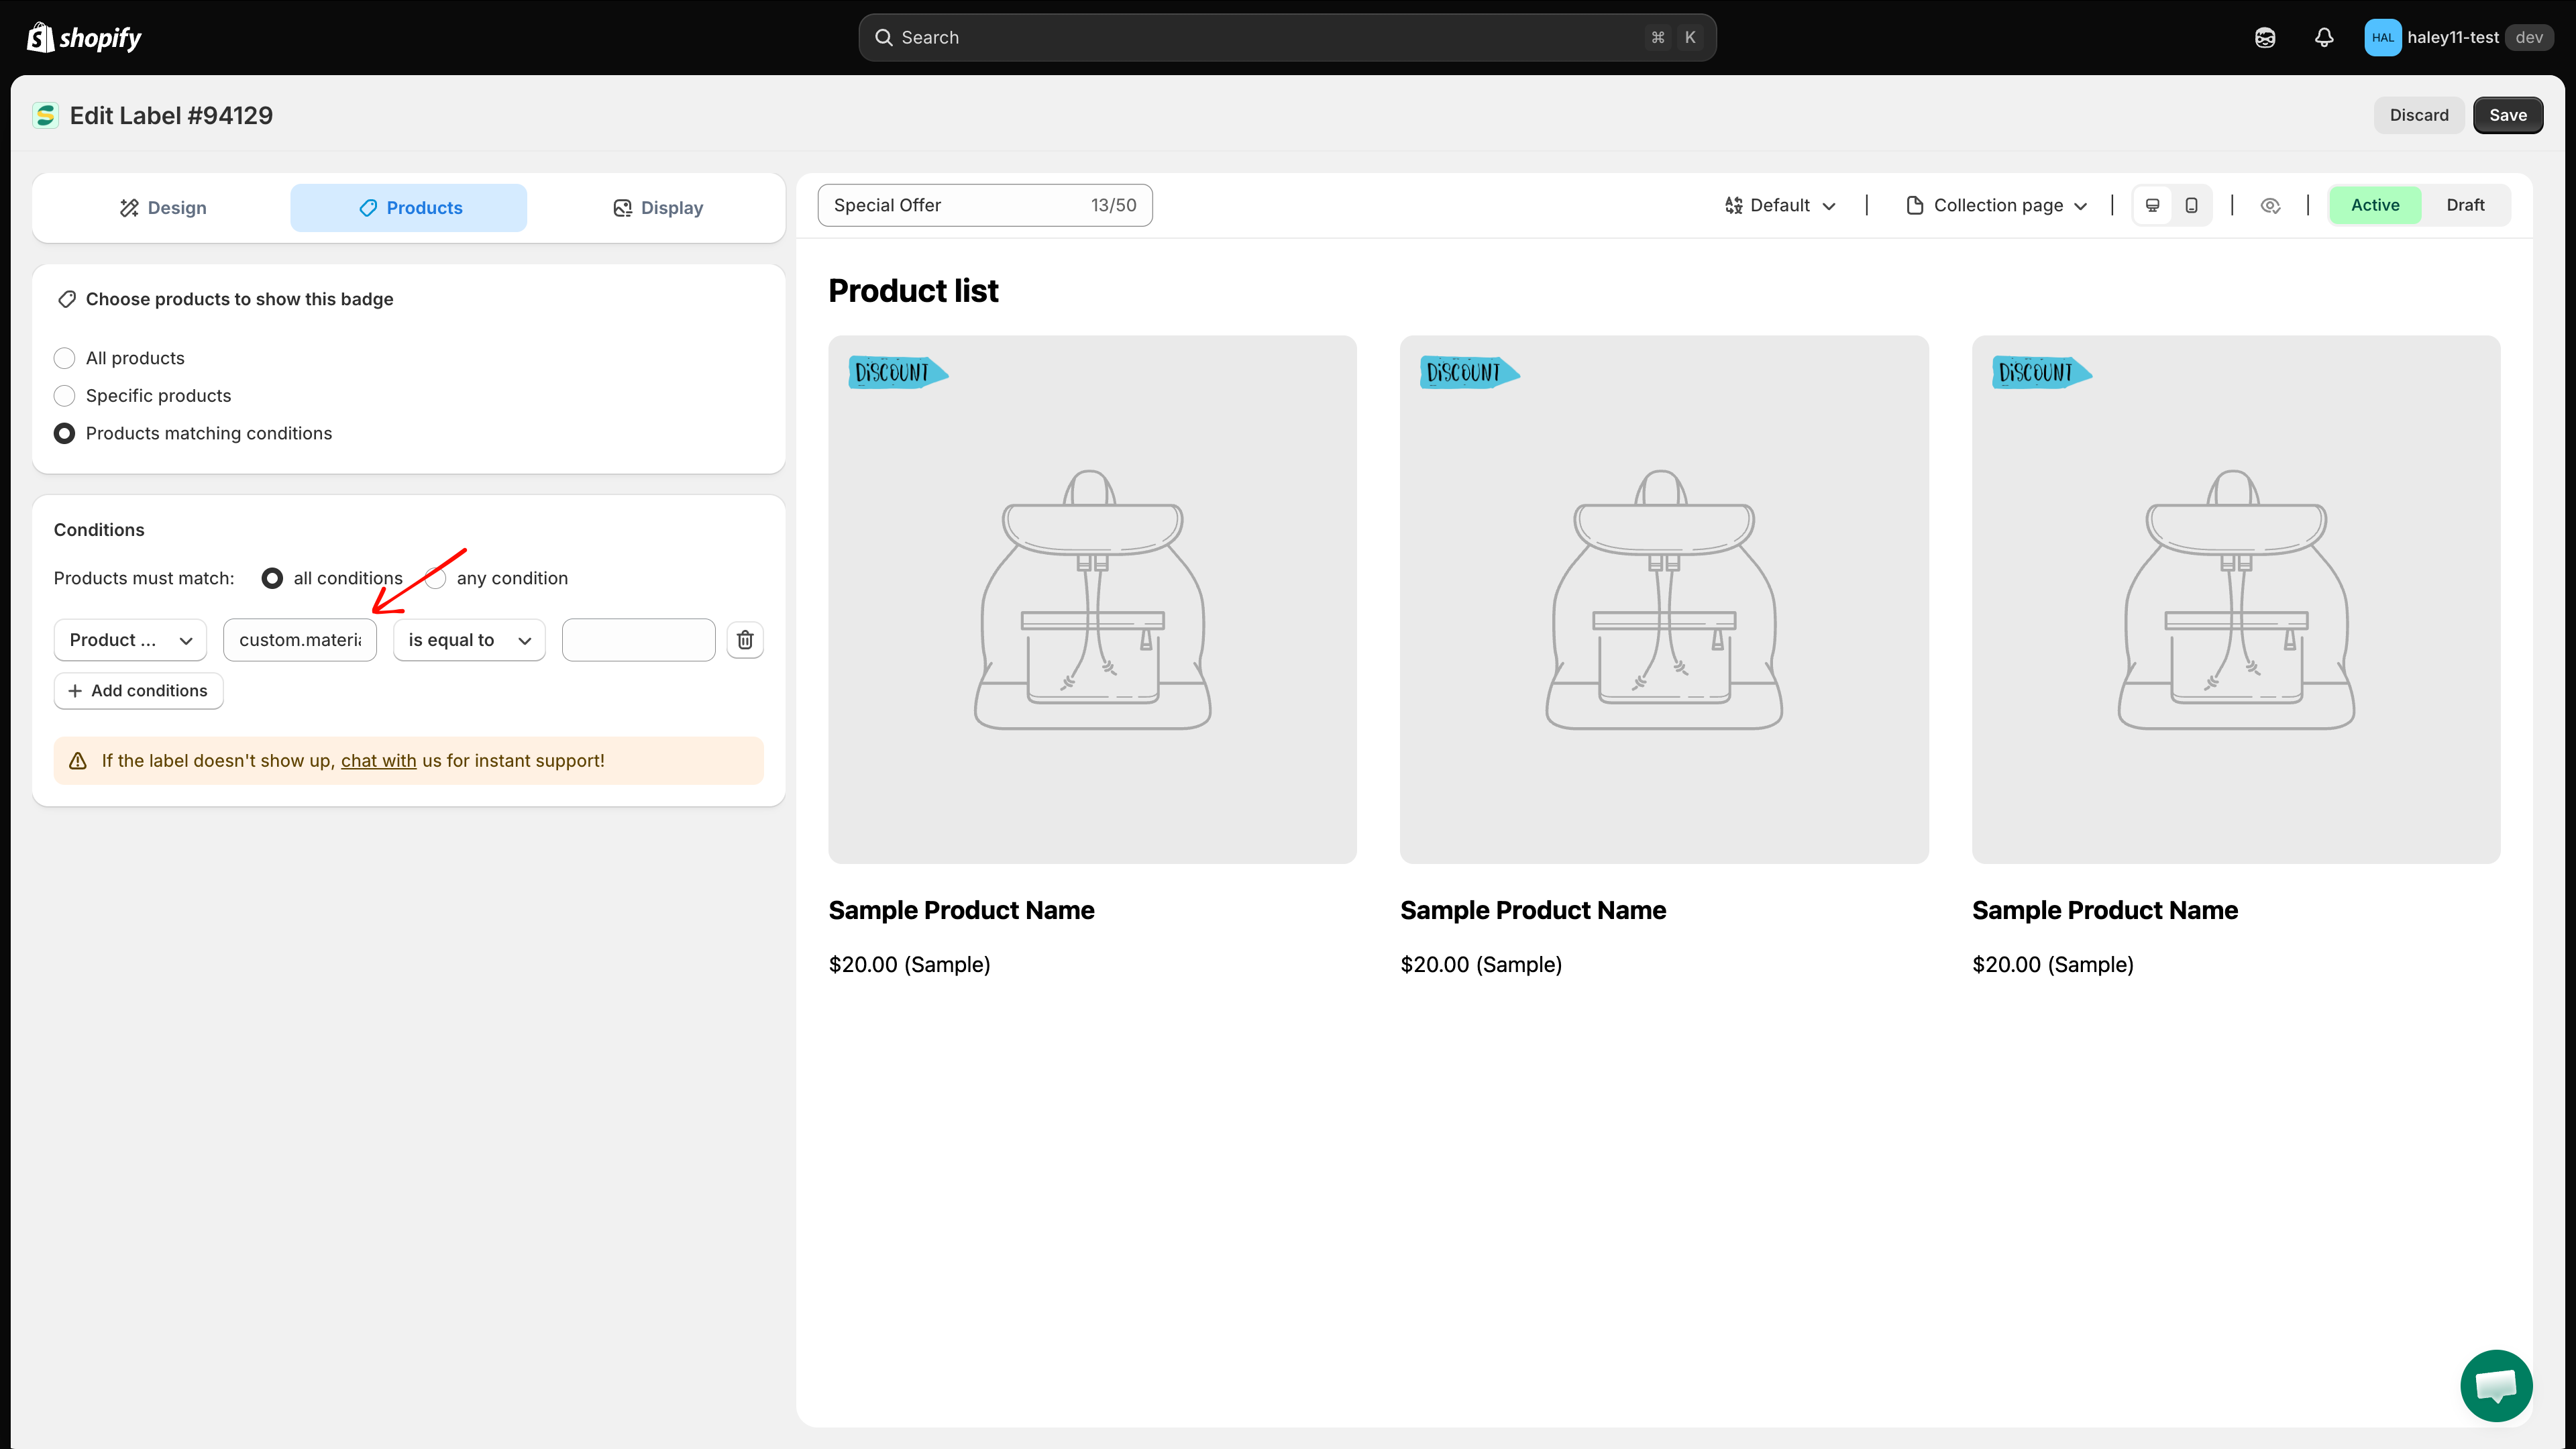The height and width of the screenshot is (1449, 2576).
Task: Expand the Default language dropdown
Action: (x=1780, y=205)
